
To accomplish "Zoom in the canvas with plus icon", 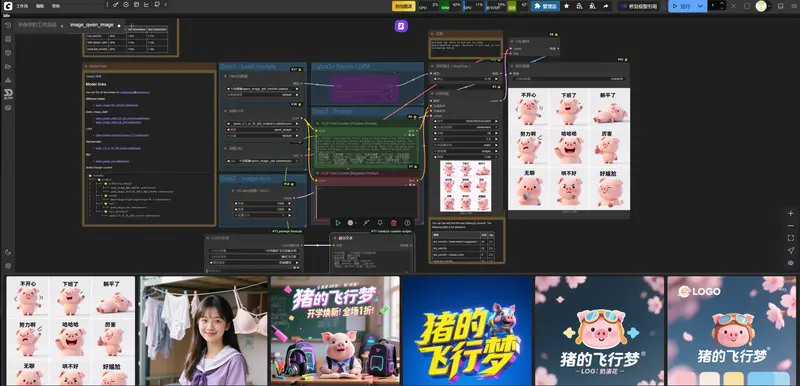I will [x=791, y=213].
